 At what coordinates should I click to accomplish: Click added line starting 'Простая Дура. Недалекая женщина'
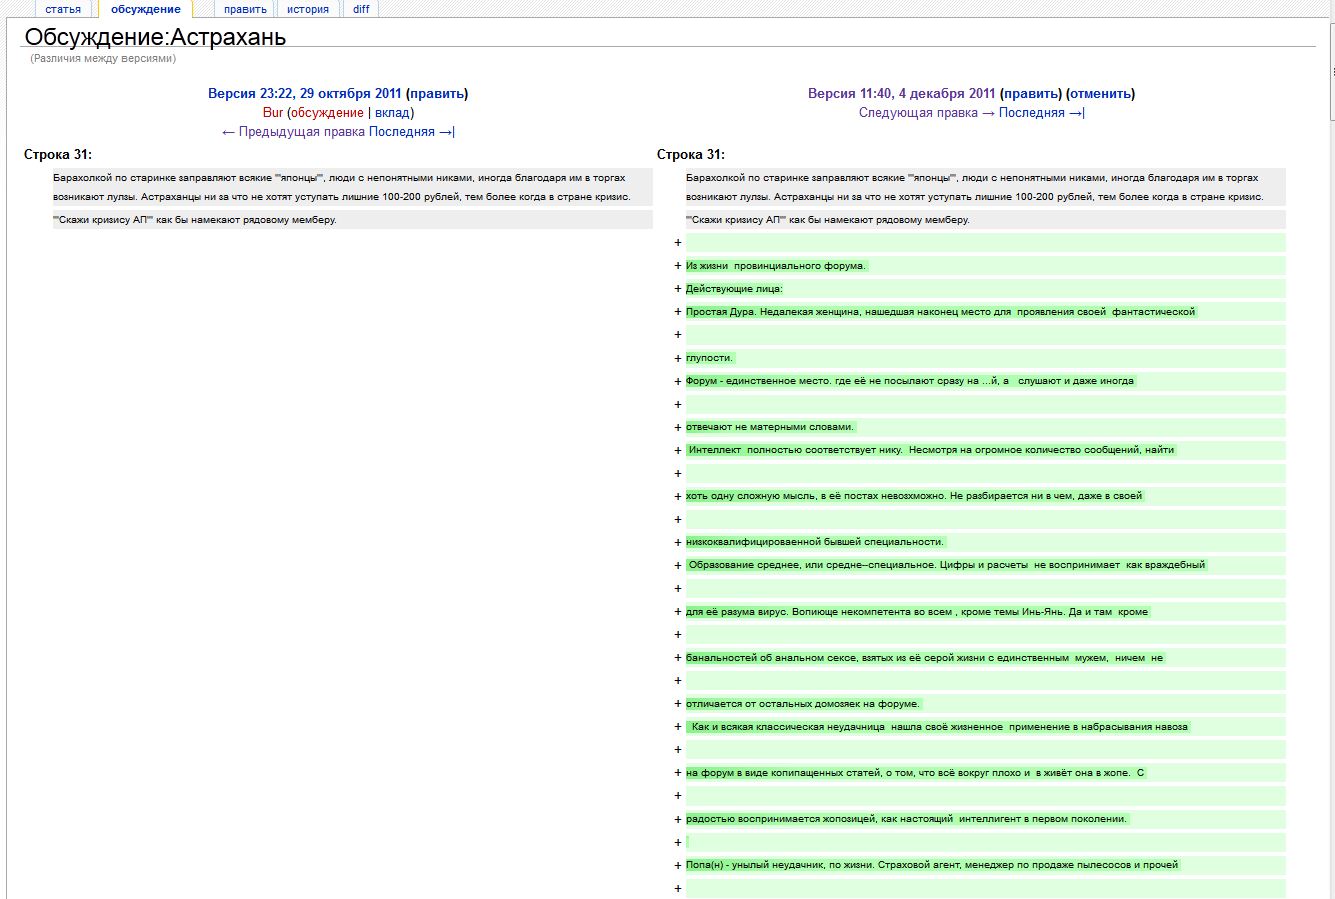(985, 312)
